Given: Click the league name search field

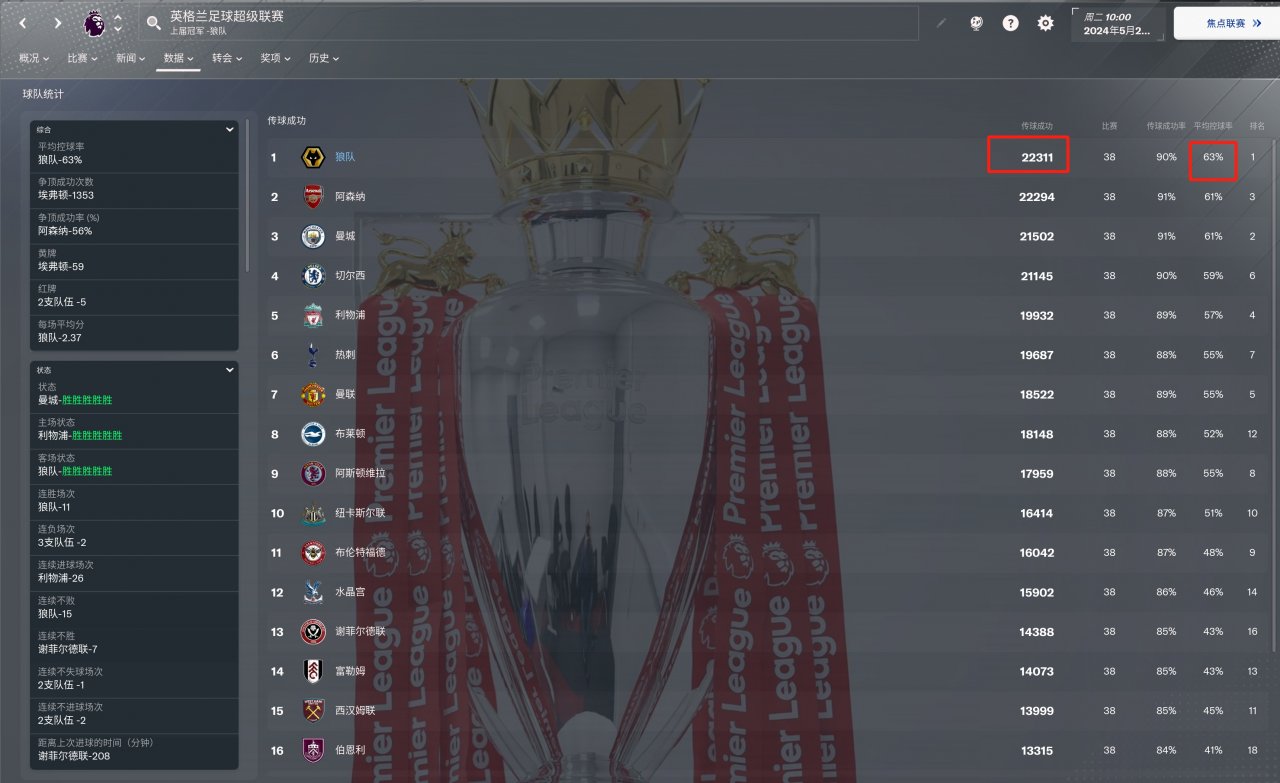Looking at the screenshot, I should [530, 23].
